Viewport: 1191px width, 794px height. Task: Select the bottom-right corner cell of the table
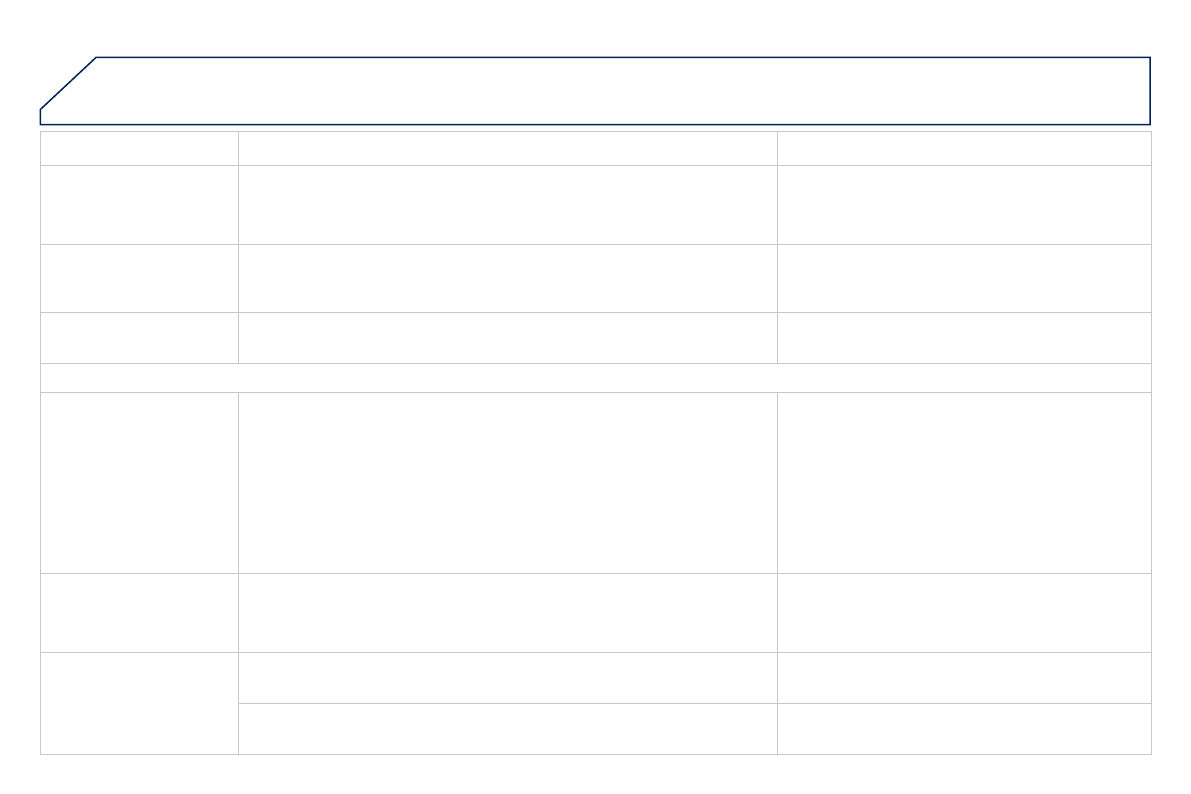(x=964, y=728)
